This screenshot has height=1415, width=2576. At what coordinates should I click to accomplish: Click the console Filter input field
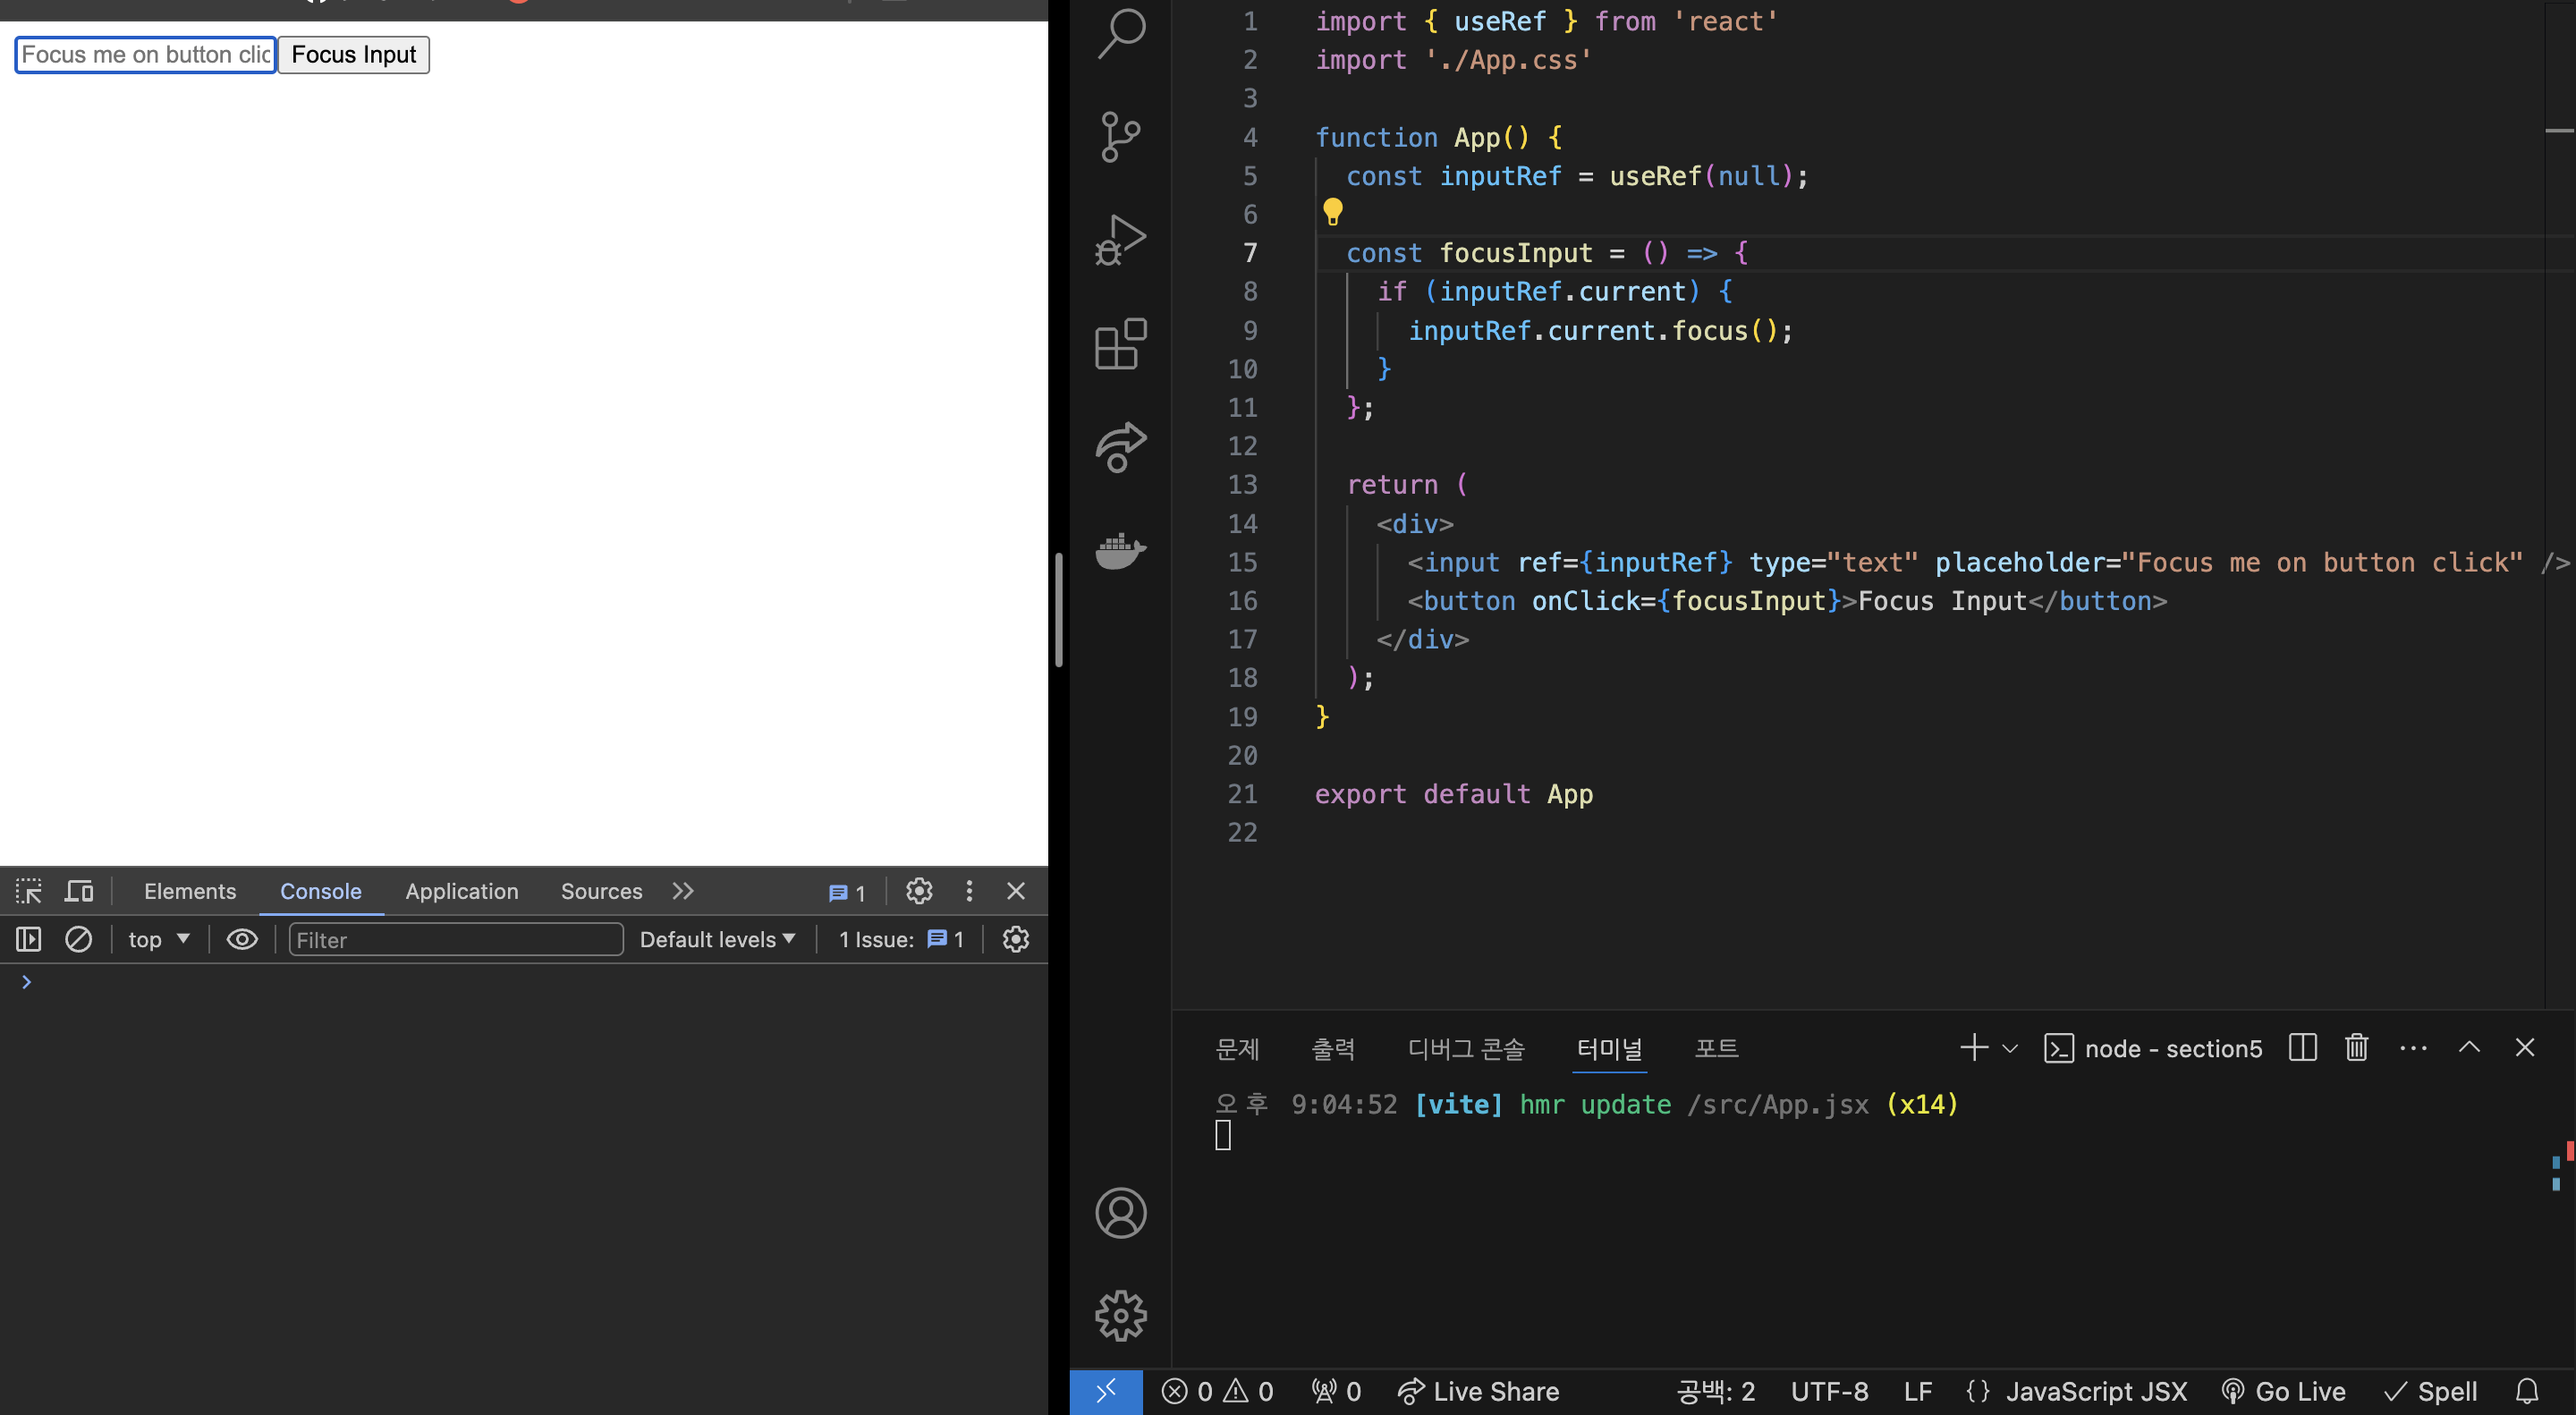[455, 939]
